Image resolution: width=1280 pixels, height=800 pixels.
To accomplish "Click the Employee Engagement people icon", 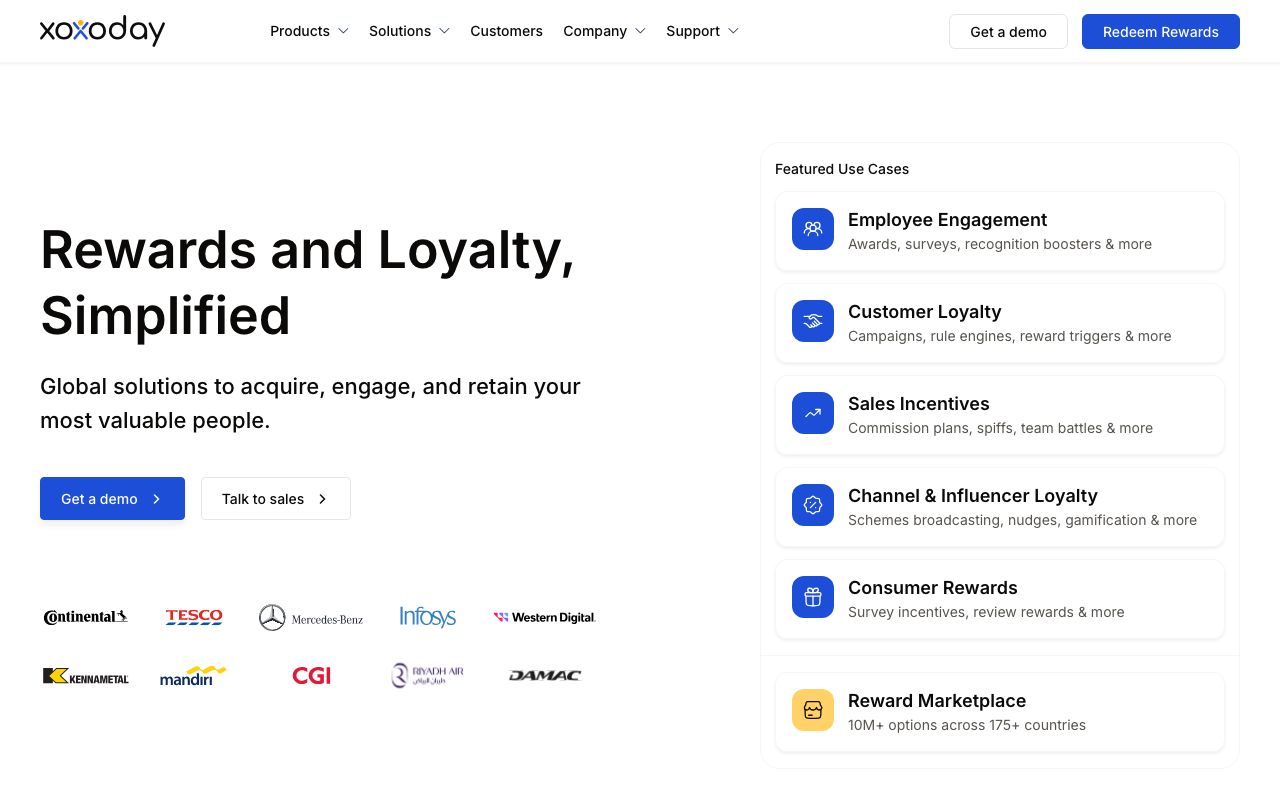I will click(813, 229).
